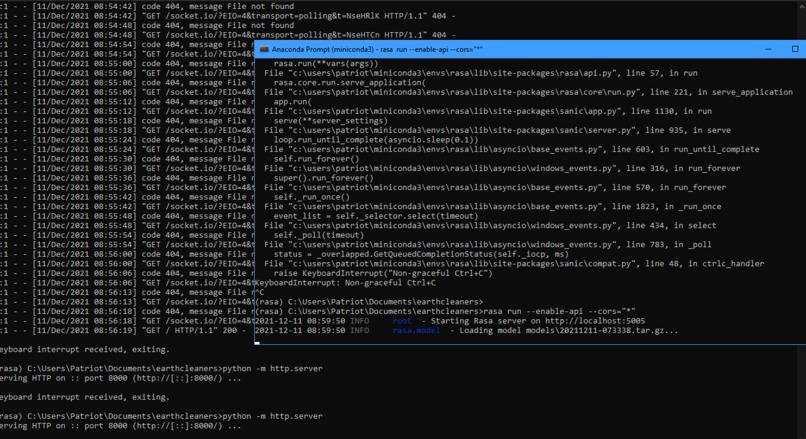Click the 'GET / HTTP/1.1" 200' log line
This screenshot has width=806, height=439.
[123, 330]
